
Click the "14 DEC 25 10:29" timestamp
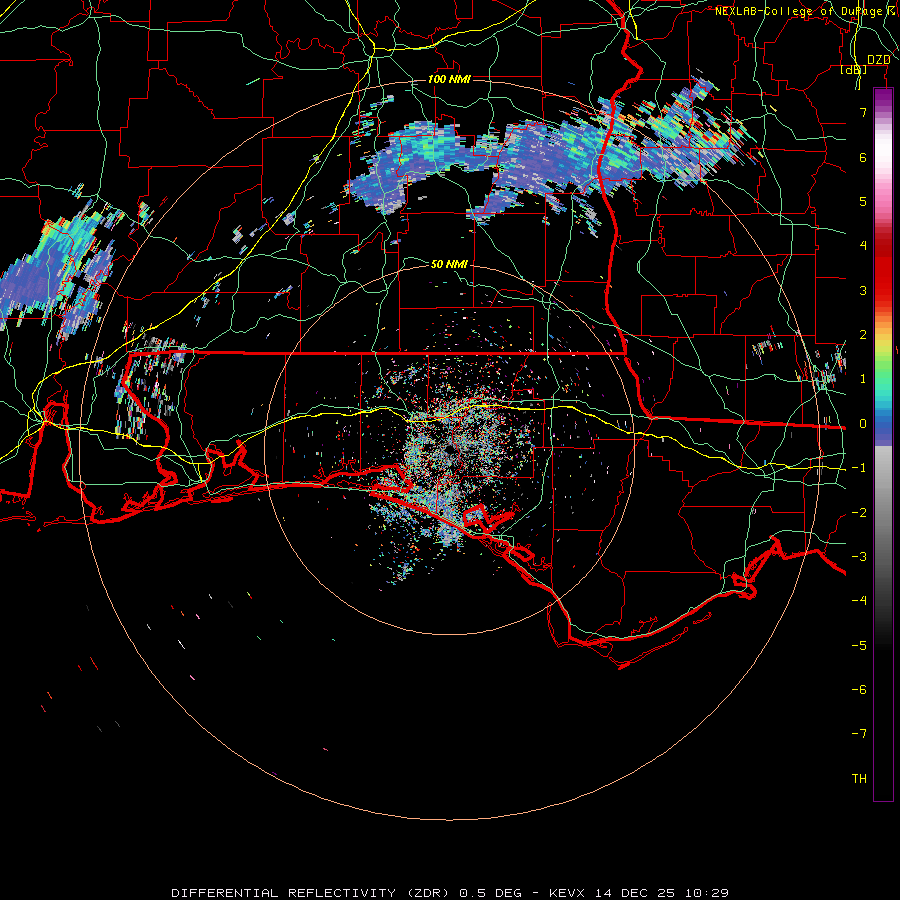click(662, 893)
